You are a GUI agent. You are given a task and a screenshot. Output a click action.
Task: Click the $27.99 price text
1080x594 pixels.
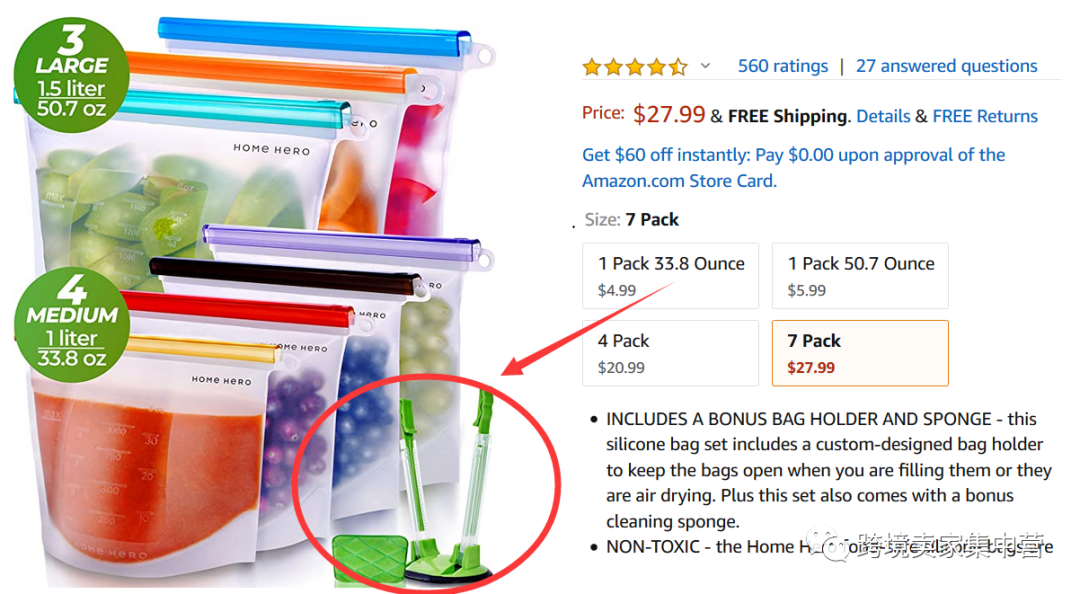click(669, 114)
